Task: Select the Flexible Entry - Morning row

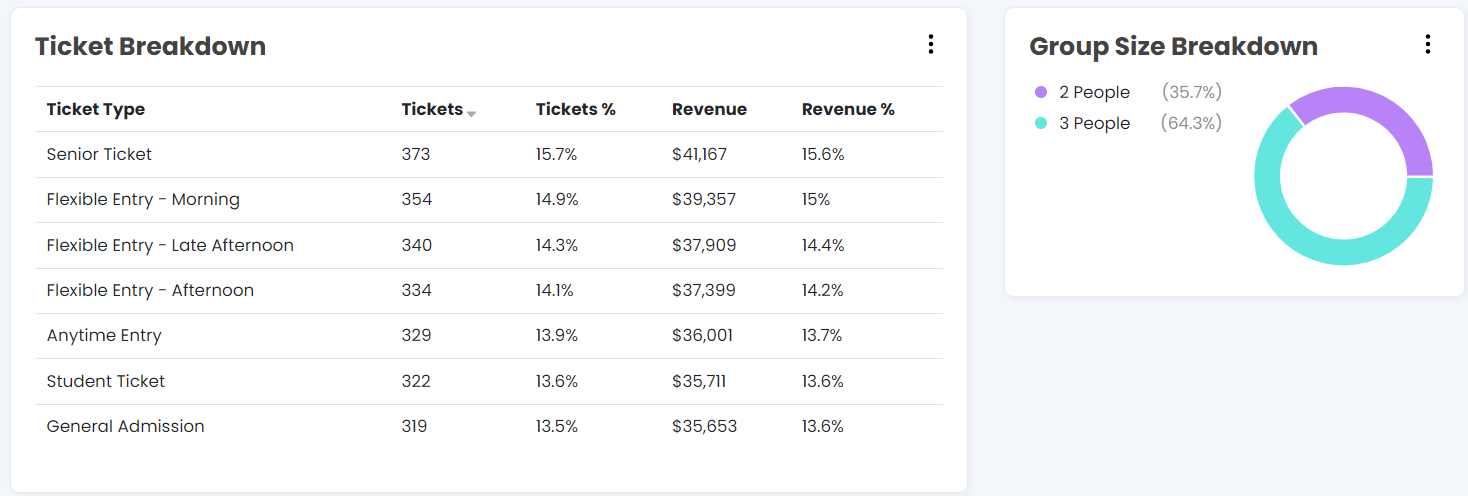Action: (143, 200)
